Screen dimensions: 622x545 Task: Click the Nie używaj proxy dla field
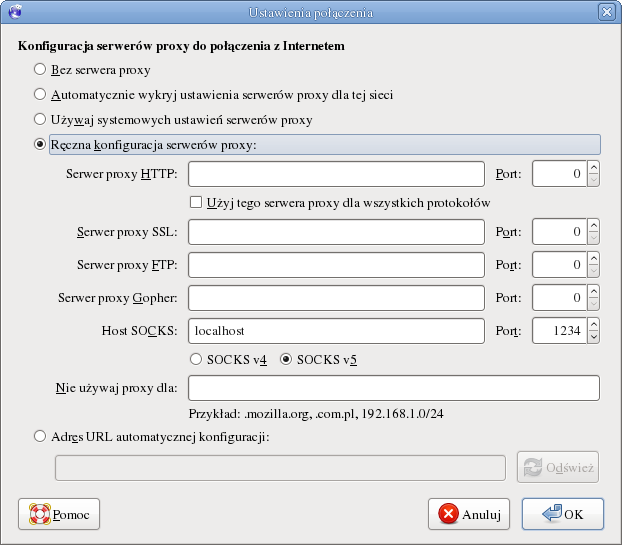[x=393, y=388]
